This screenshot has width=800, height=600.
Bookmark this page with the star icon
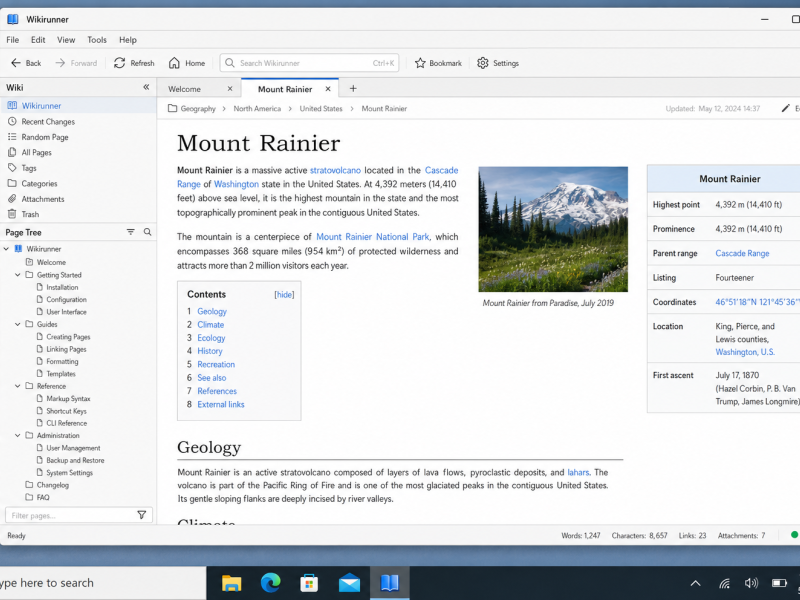point(438,63)
